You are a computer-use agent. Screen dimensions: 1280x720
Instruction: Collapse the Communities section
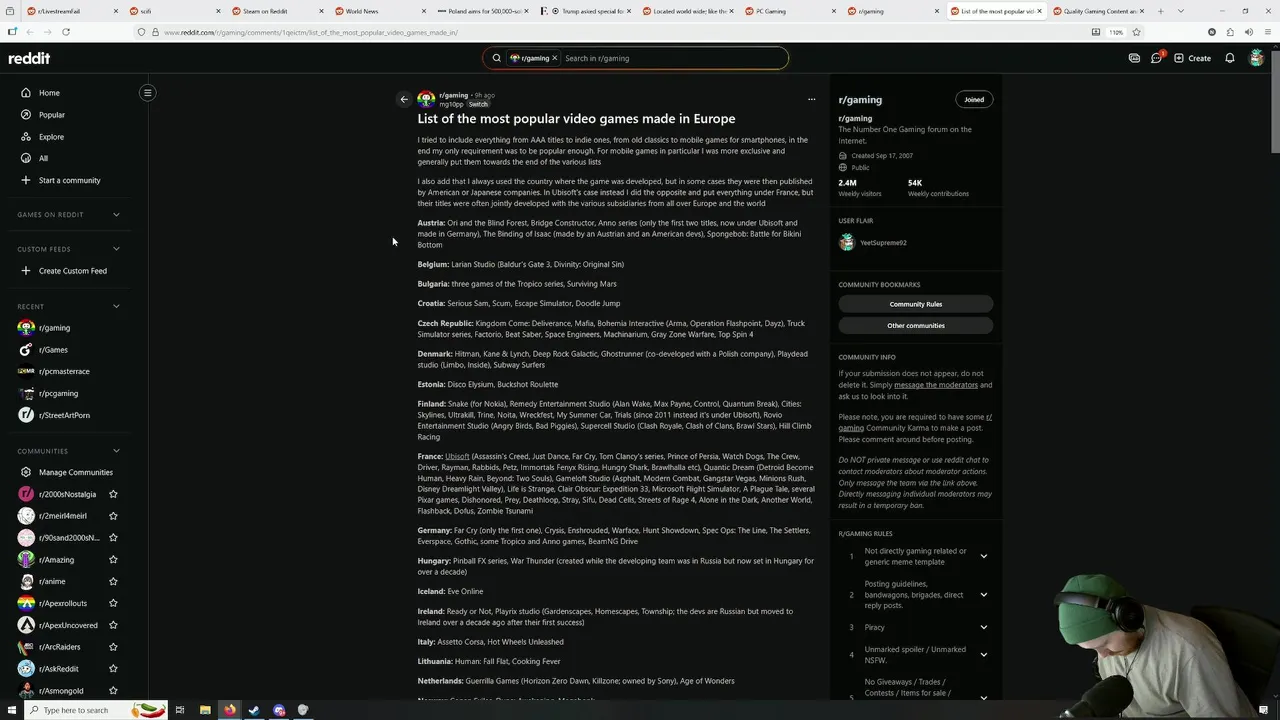pos(116,451)
